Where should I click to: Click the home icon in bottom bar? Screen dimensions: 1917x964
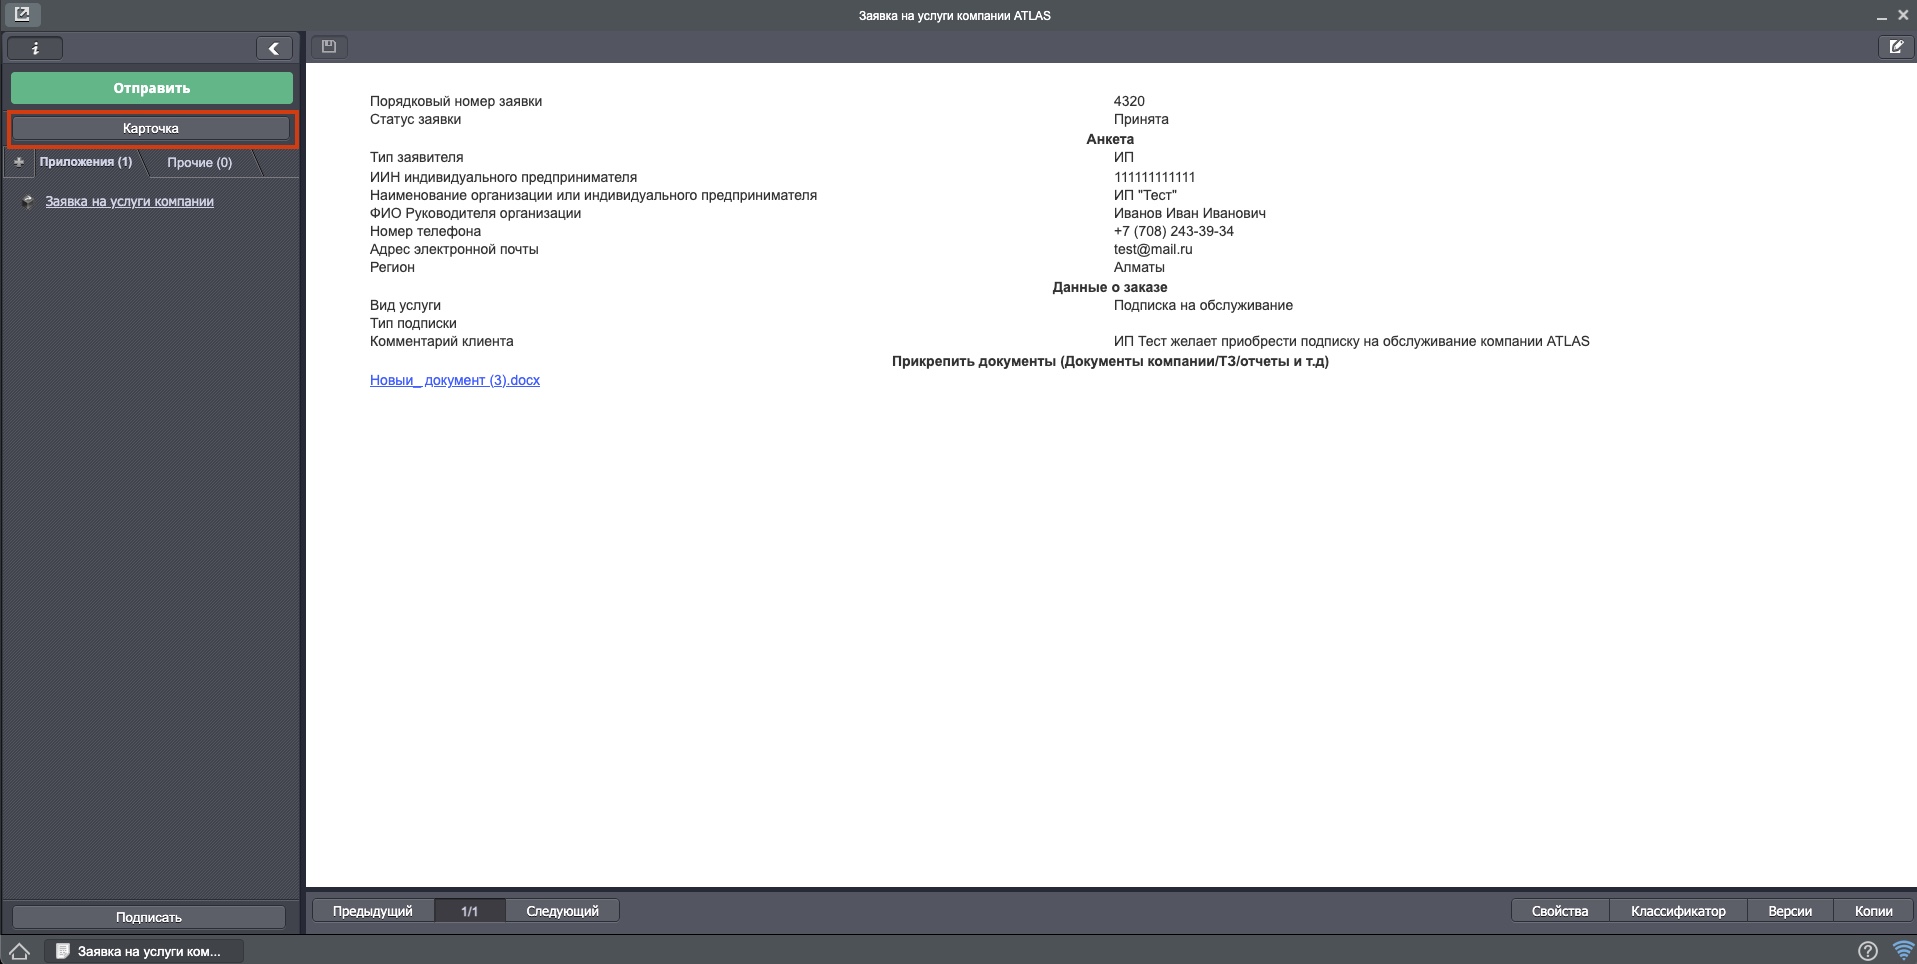(x=20, y=951)
